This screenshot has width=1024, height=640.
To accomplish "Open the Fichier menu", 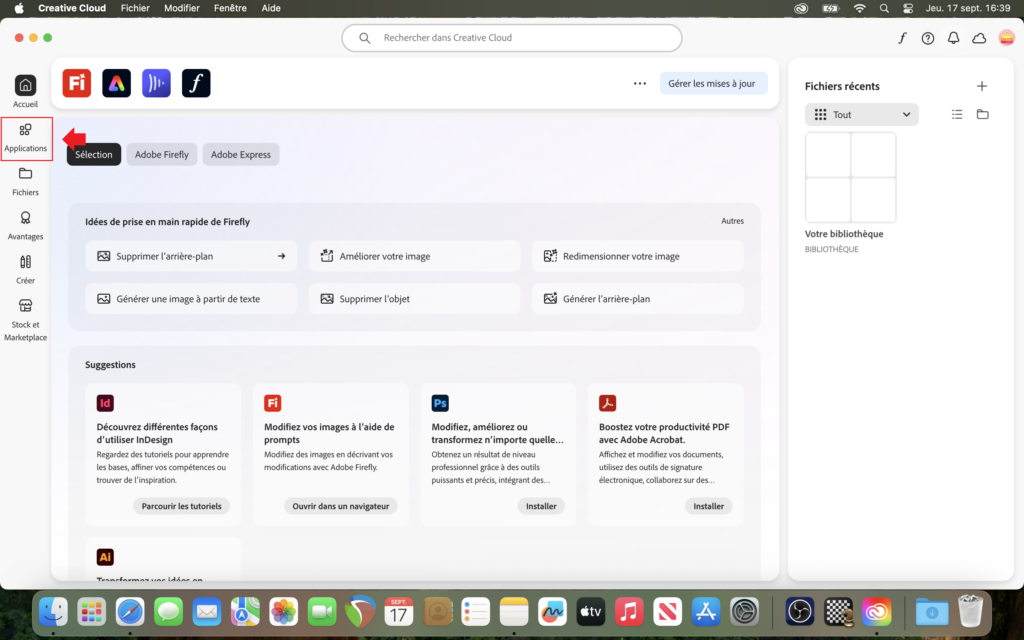I will coord(135,8).
